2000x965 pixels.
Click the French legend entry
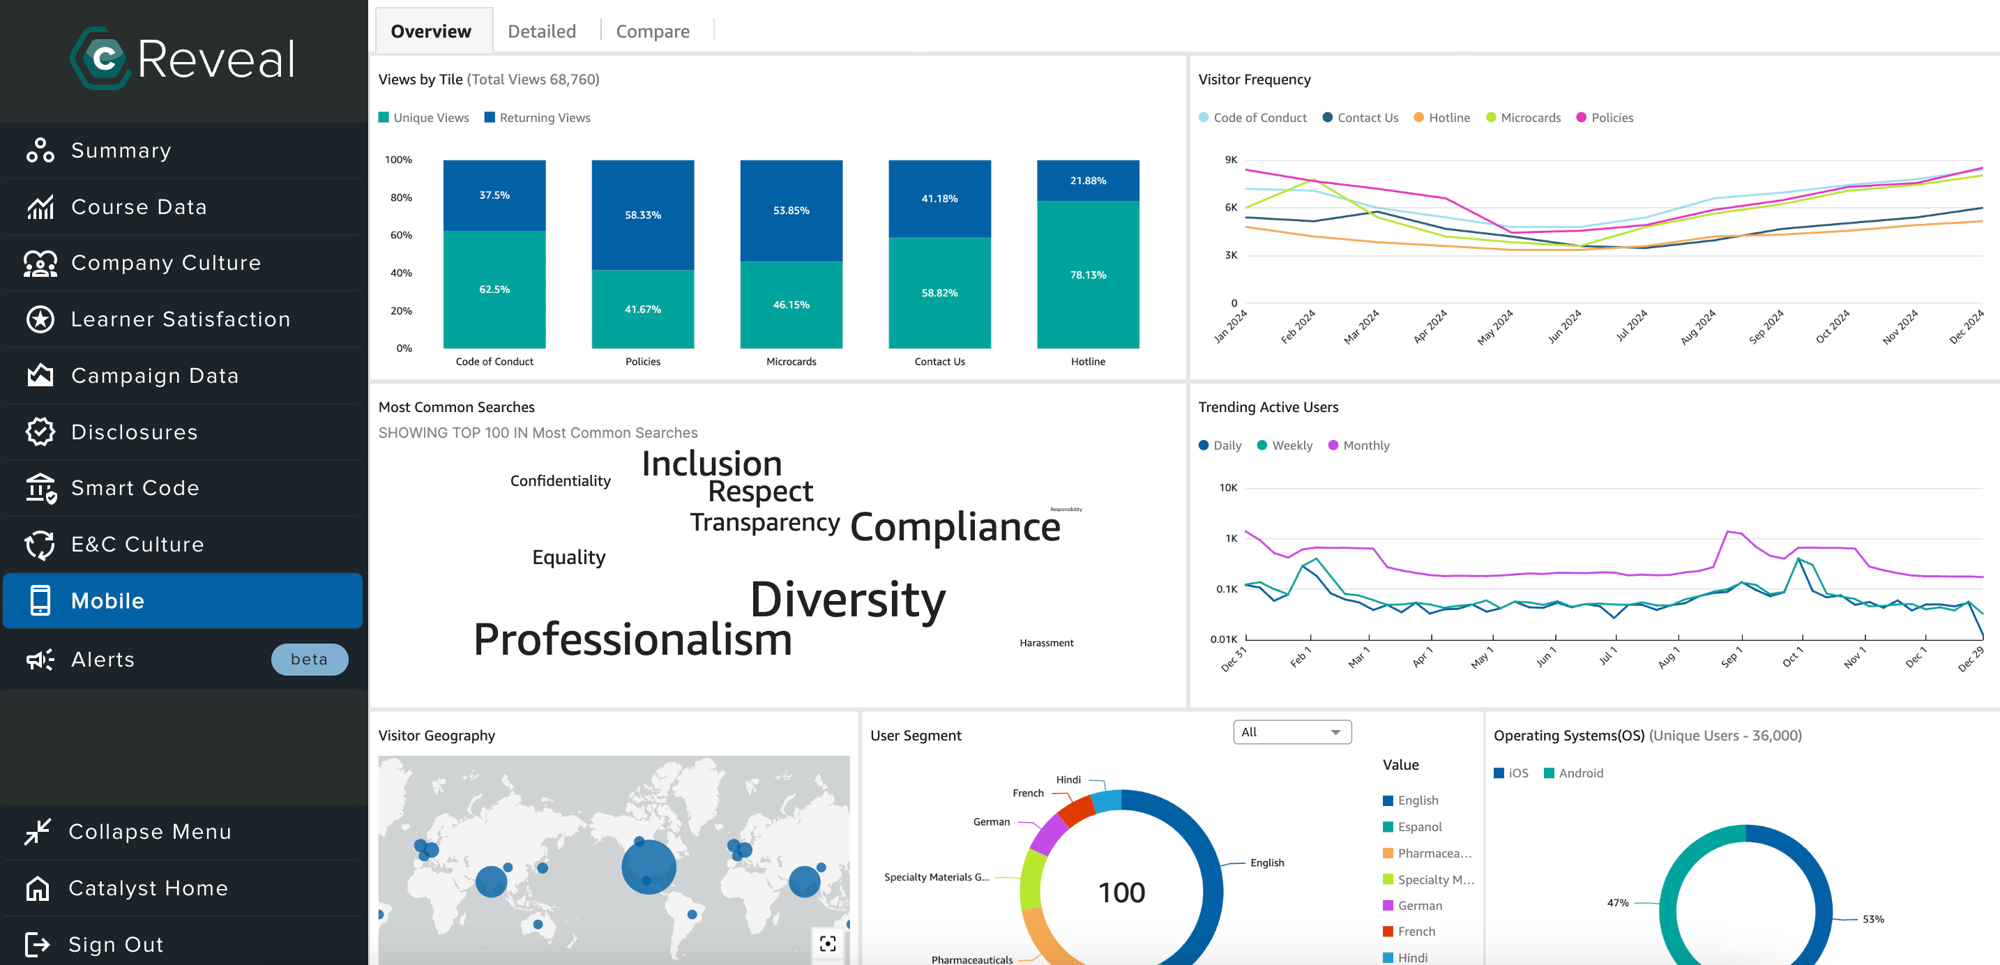click(x=1409, y=932)
